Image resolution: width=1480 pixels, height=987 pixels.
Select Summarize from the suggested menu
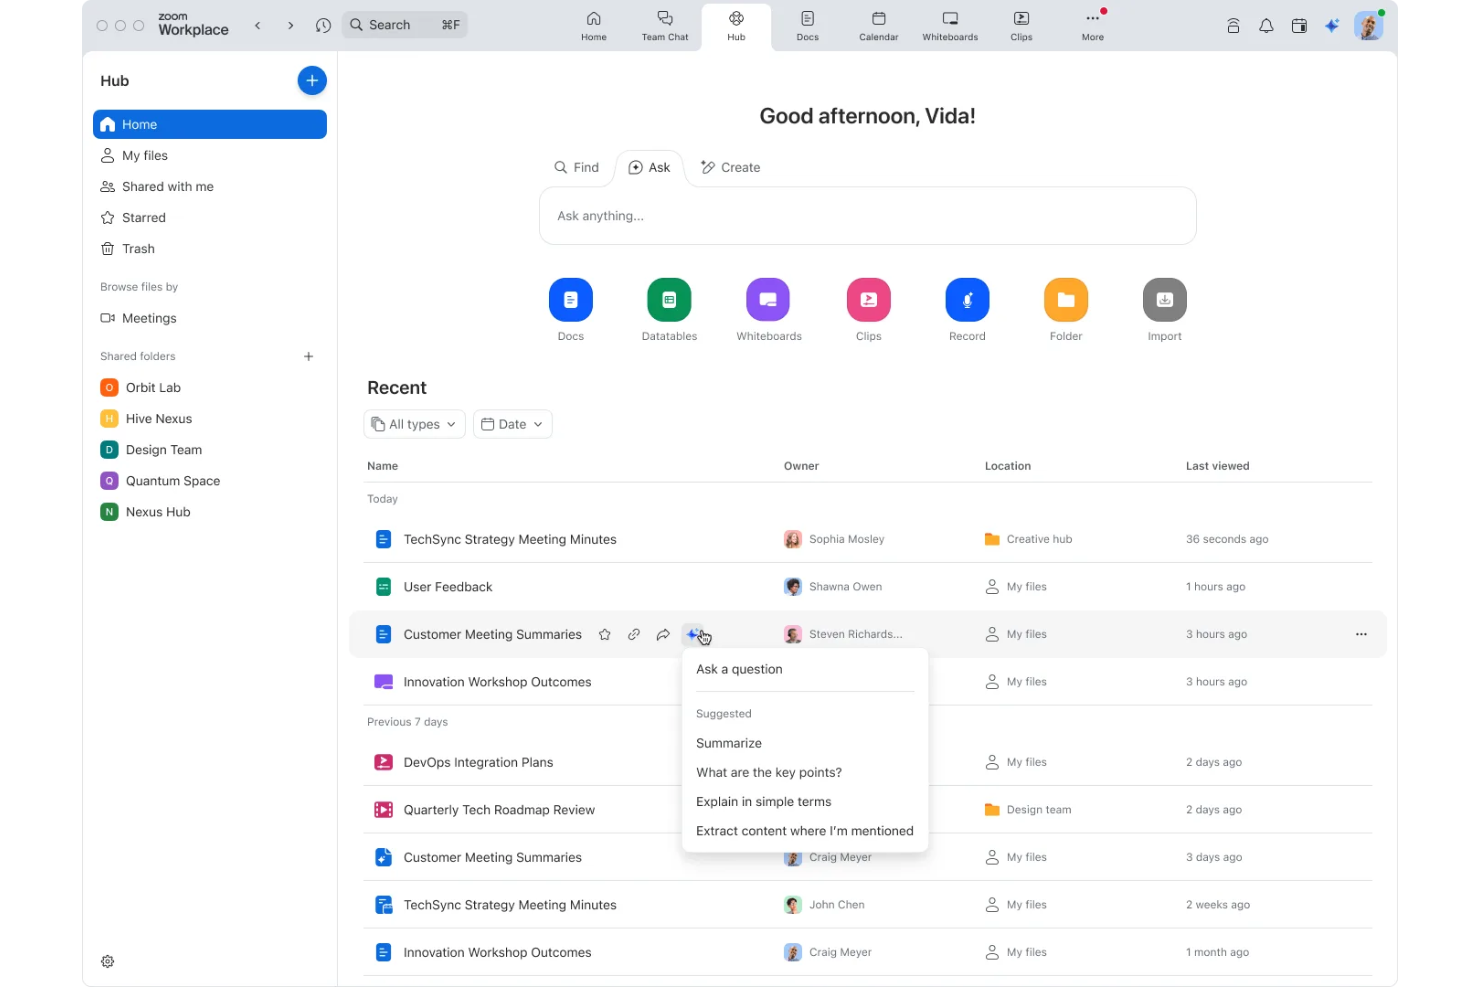728,743
